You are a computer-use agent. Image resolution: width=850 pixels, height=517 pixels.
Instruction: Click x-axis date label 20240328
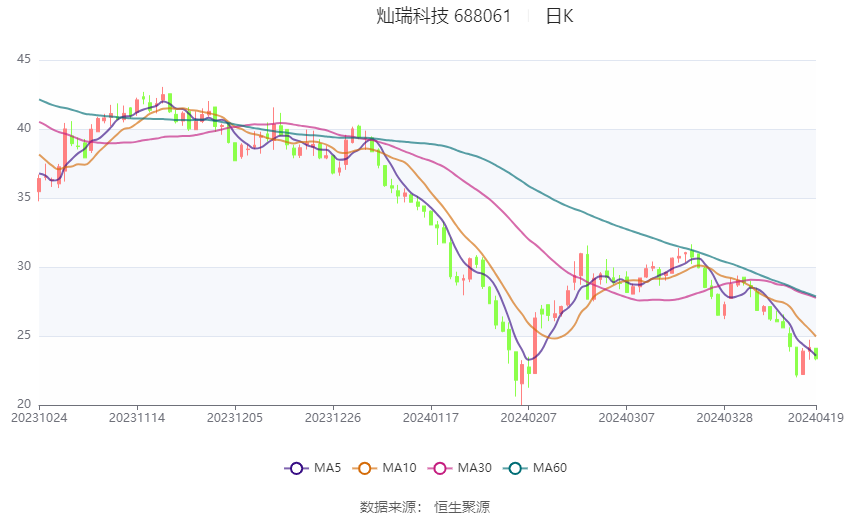(725, 418)
